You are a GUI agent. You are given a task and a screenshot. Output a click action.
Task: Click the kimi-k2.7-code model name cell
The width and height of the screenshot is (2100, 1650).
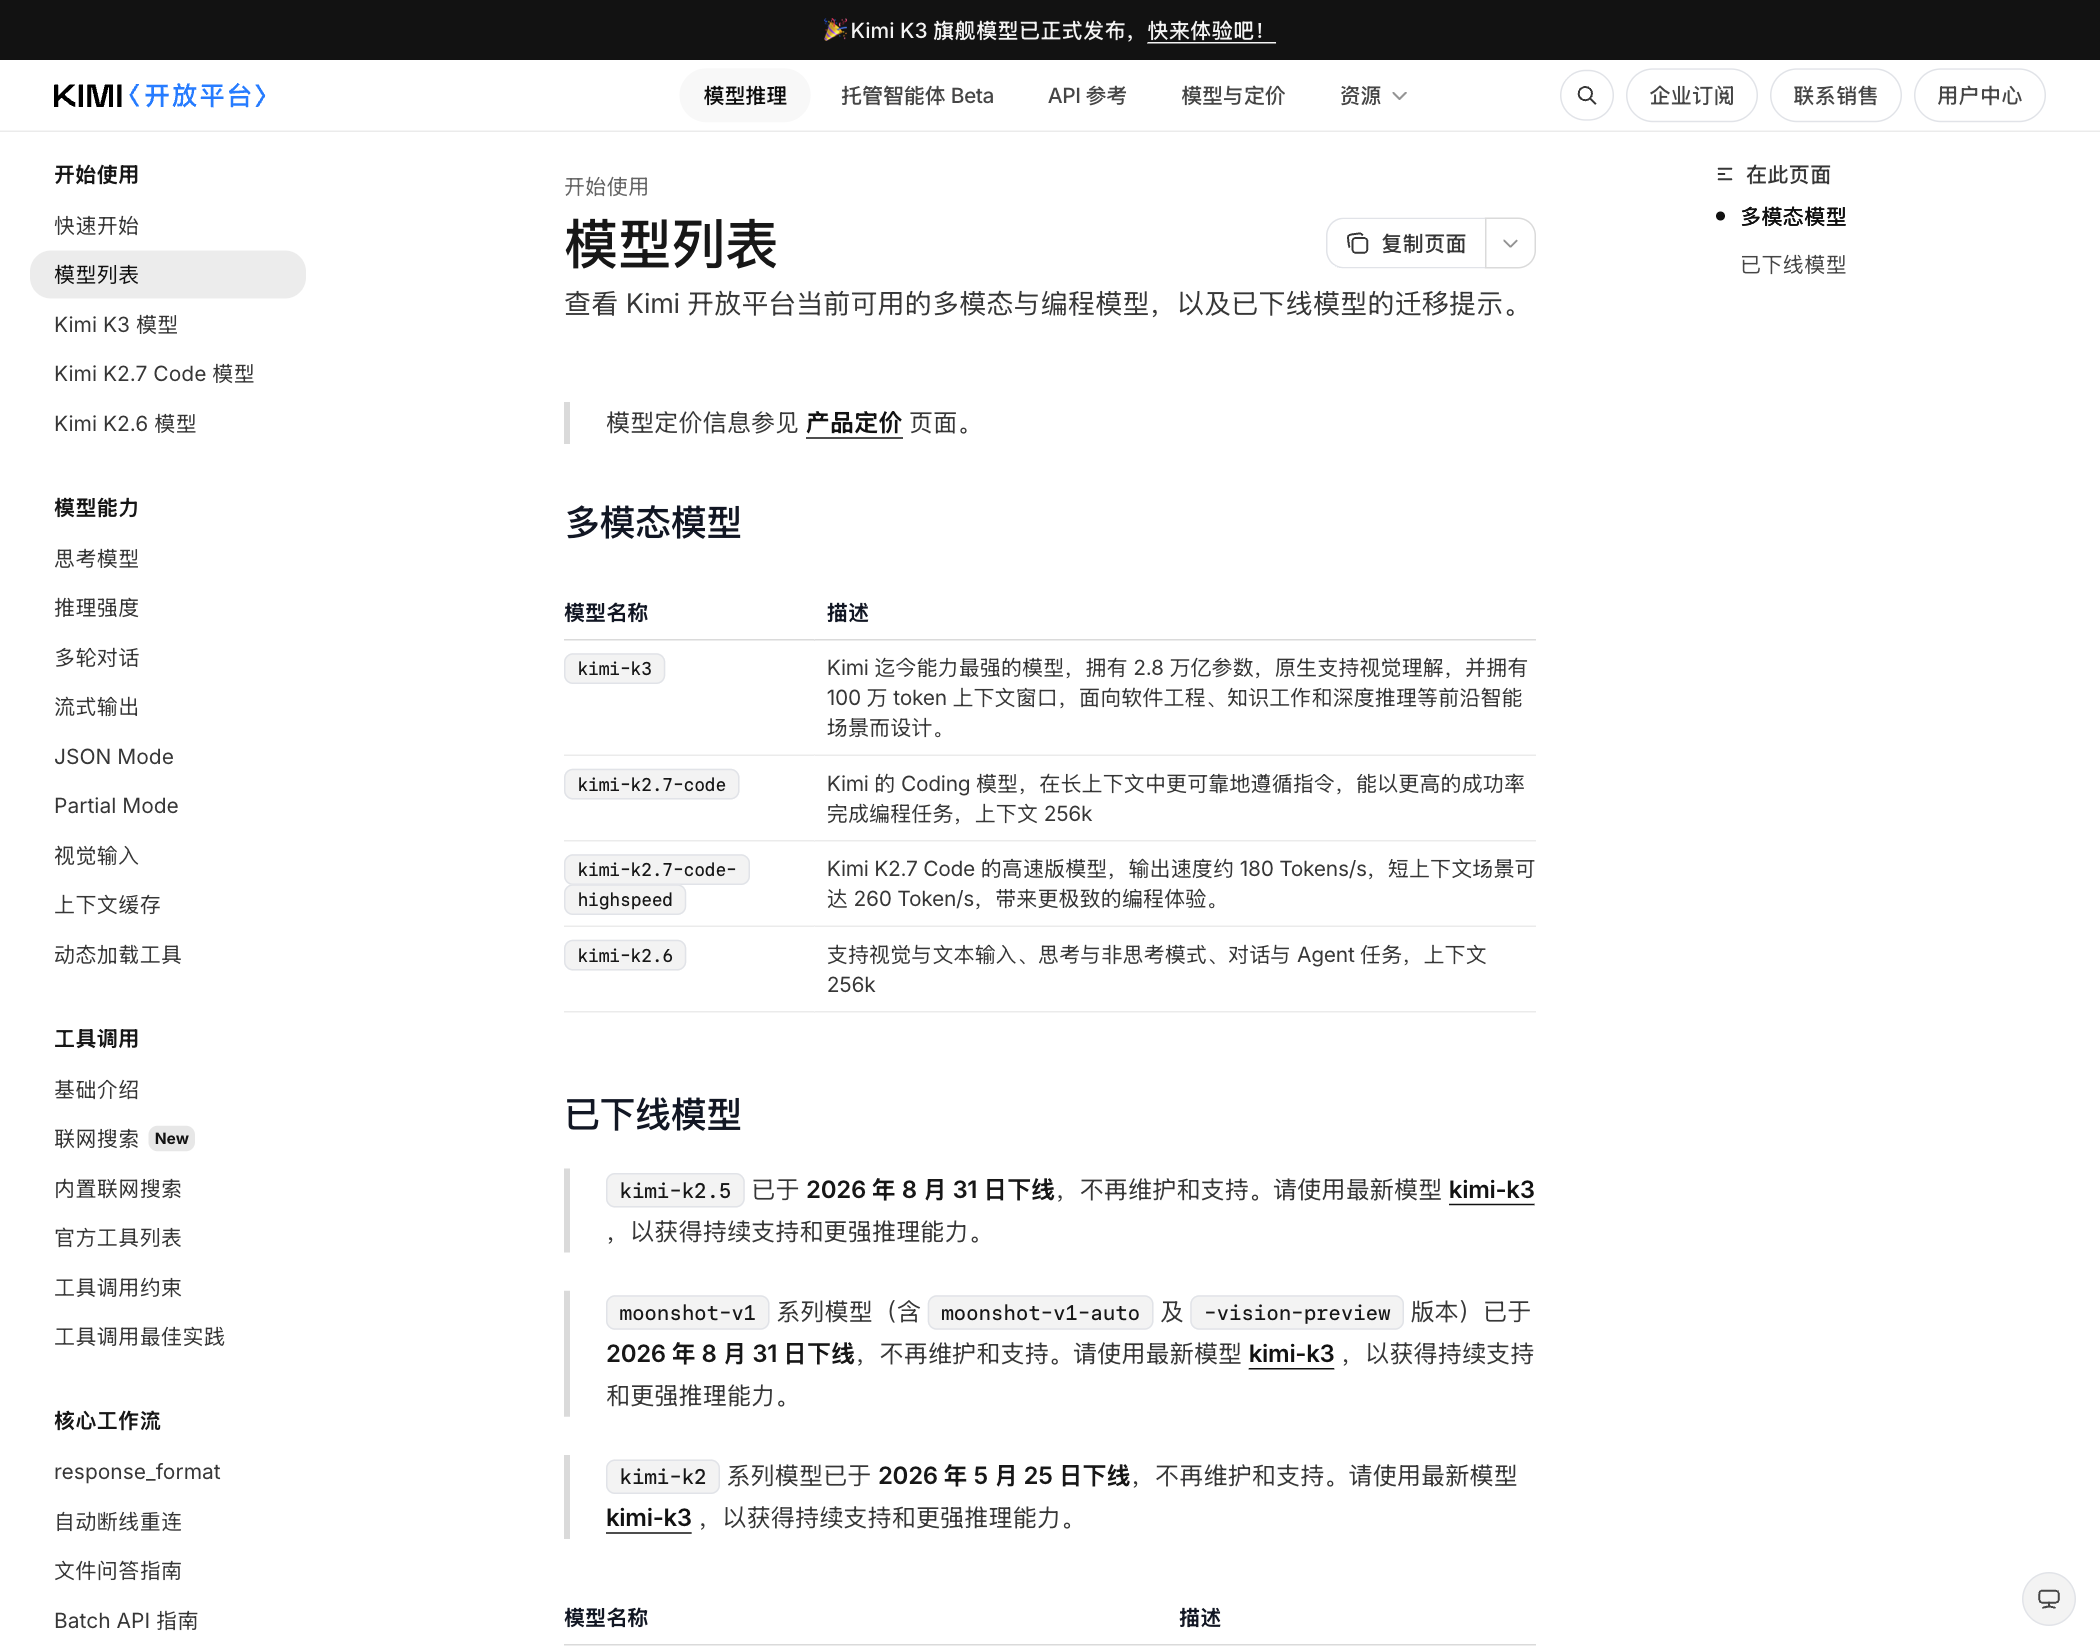point(651,784)
